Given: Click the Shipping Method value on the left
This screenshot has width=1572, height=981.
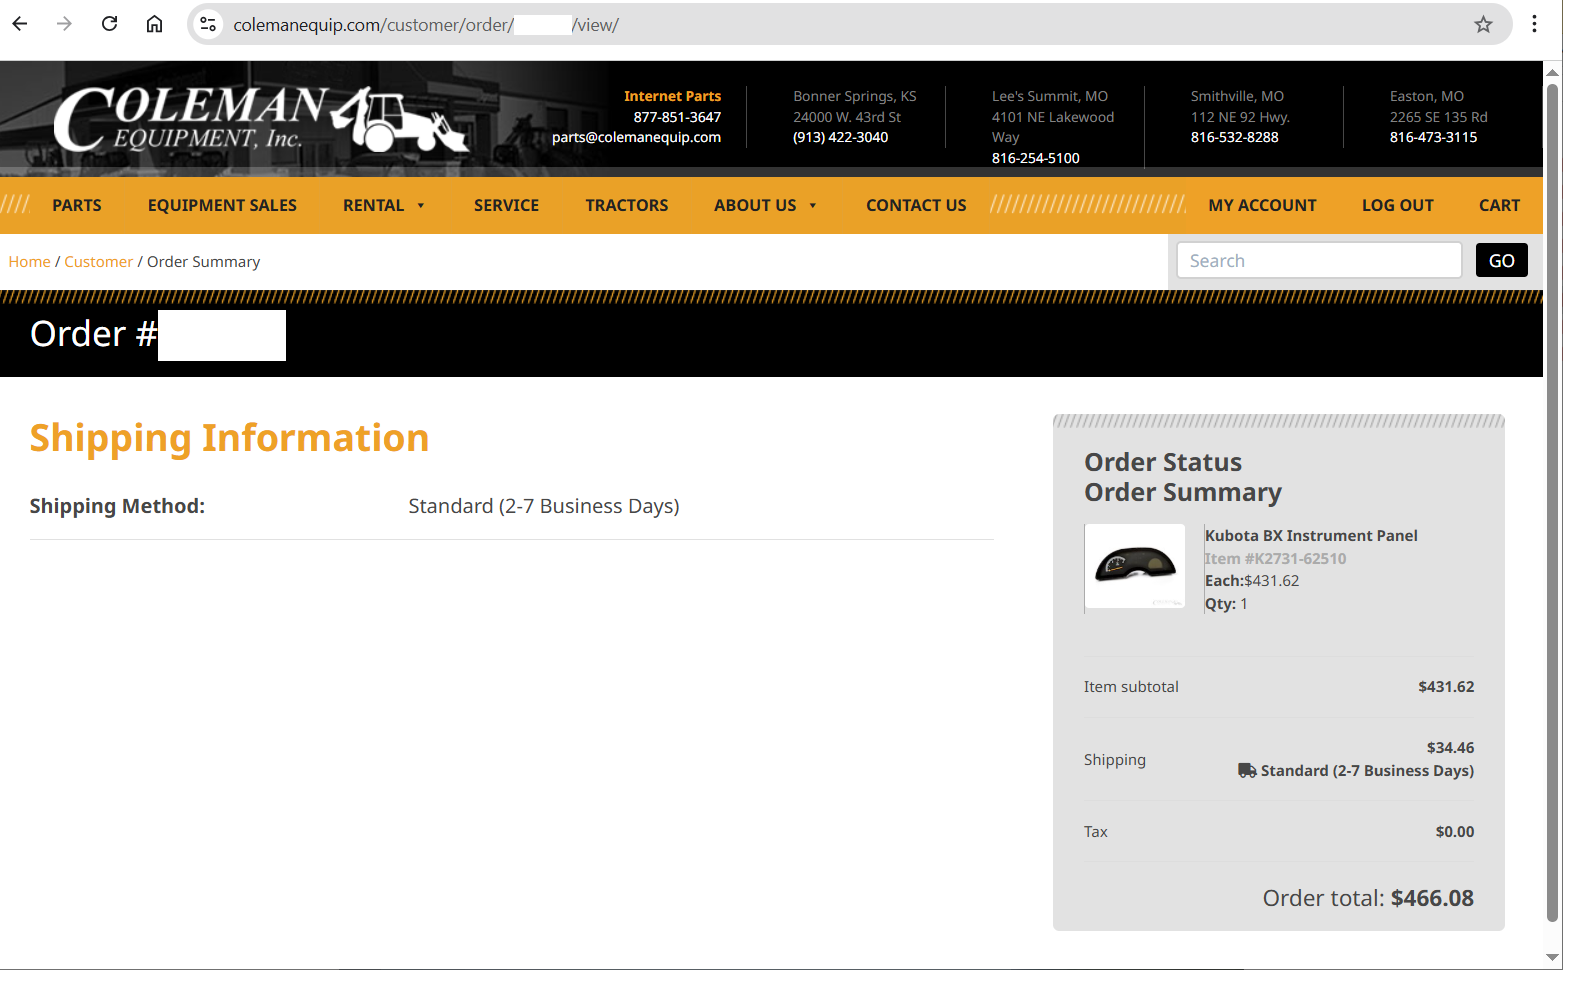Looking at the screenshot, I should pos(544,506).
